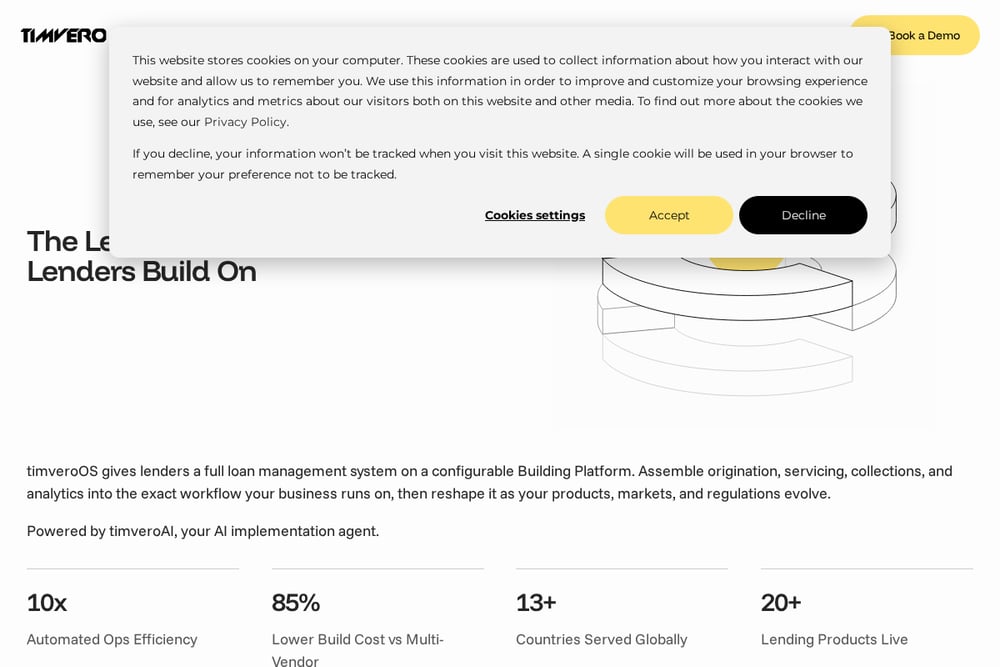
Task: Click the Automated Ops Efficiency label
Action: coord(112,640)
